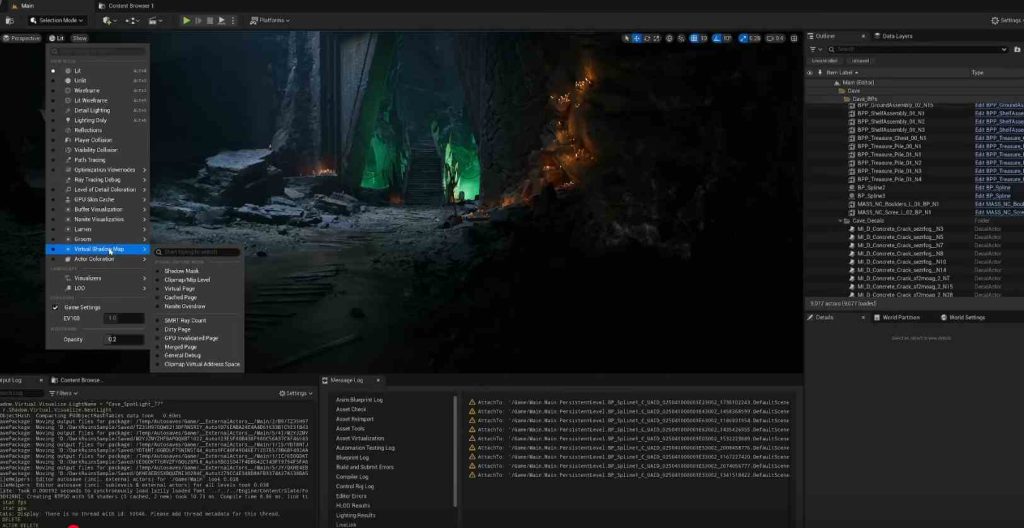1024x528 pixels.
Task: Open the Lighting Results log category
Action: pyautogui.click(x=355, y=515)
